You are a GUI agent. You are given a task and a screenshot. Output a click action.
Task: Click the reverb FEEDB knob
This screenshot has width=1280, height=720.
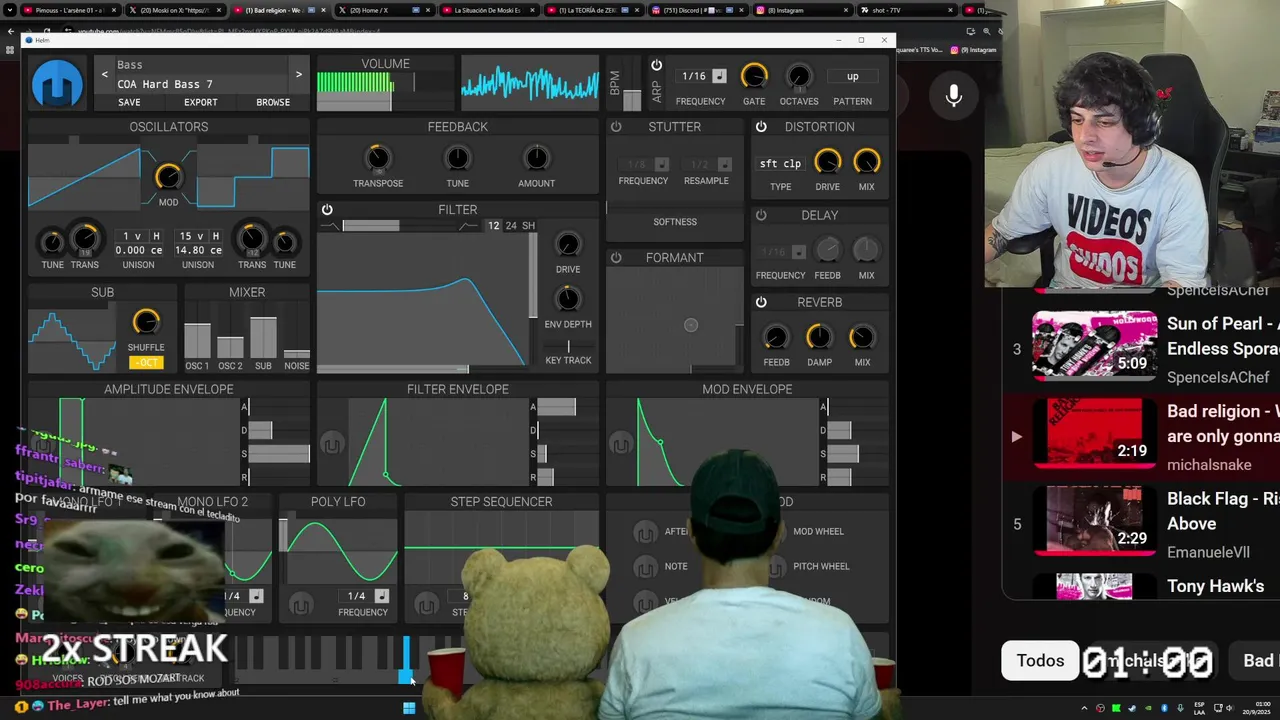pyautogui.click(x=776, y=337)
